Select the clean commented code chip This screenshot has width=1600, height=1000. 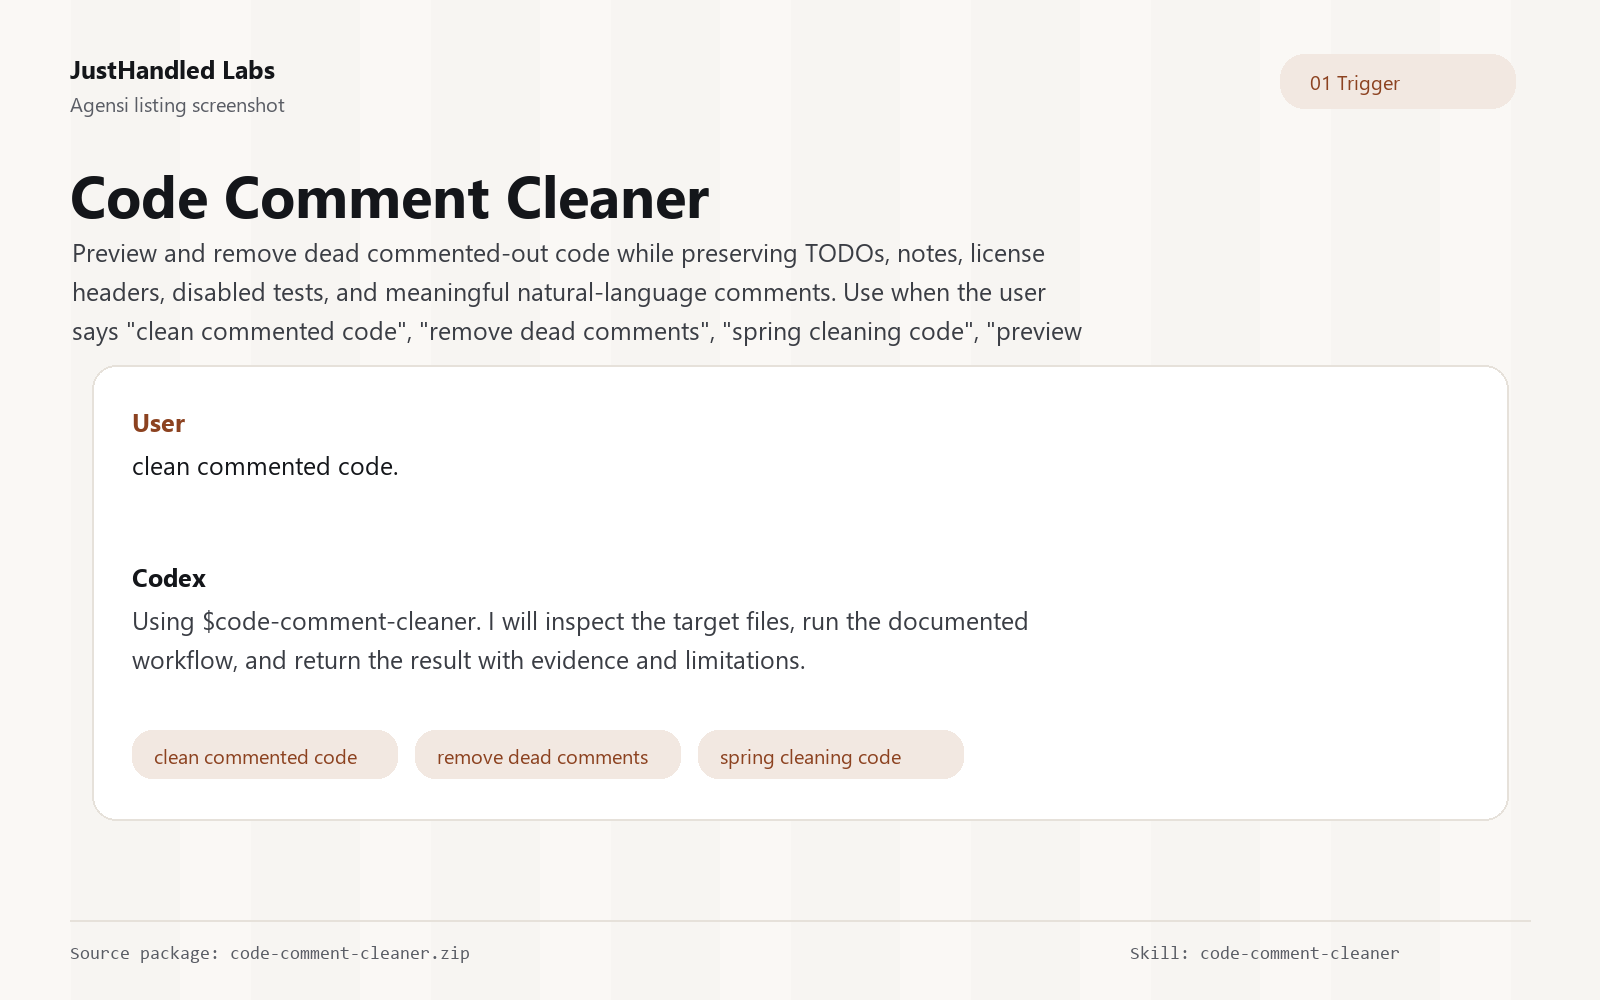(x=265, y=755)
